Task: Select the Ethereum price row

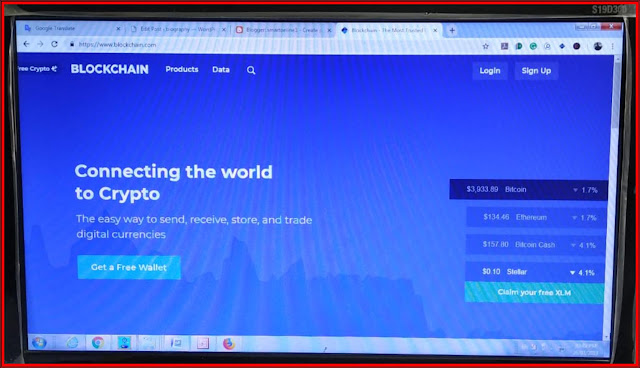Action: (x=536, y=217)
